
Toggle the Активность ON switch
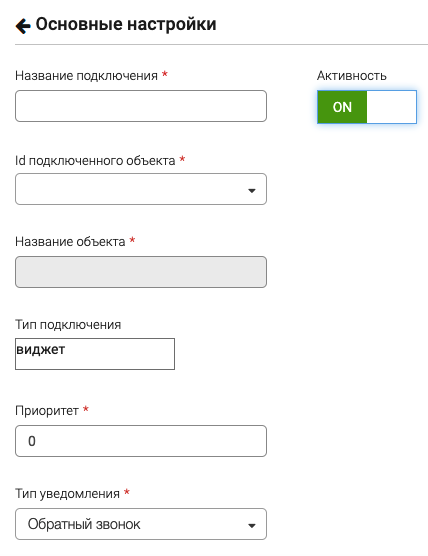(x=367, y=107)
